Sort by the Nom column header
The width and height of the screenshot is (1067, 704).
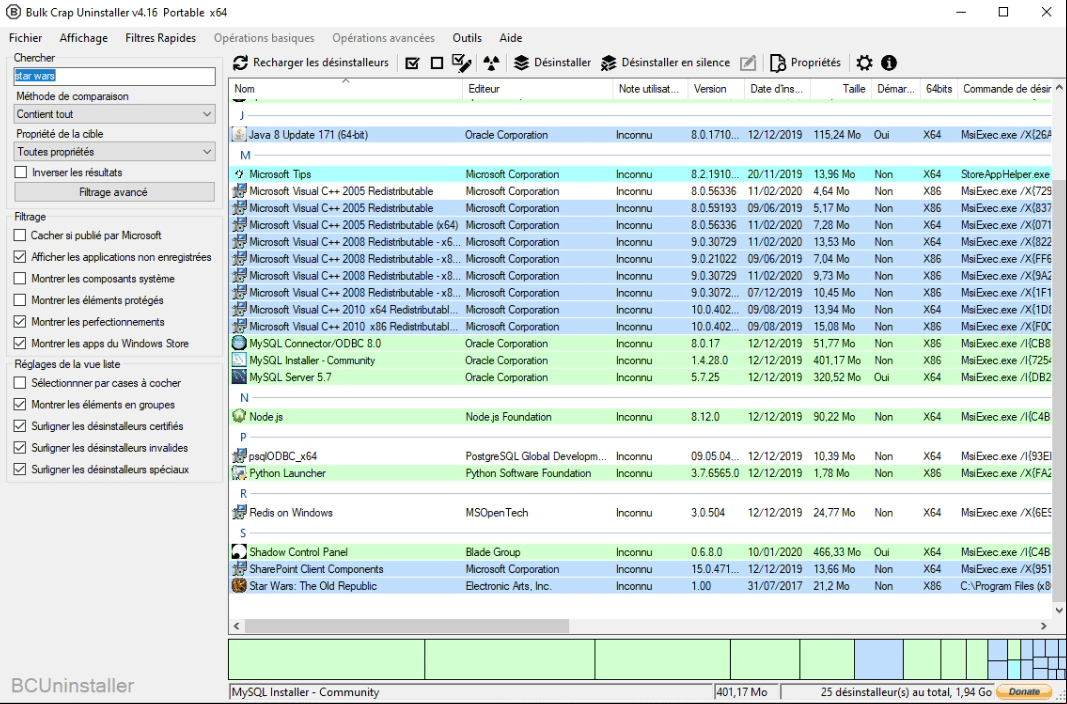pos(346,88)
